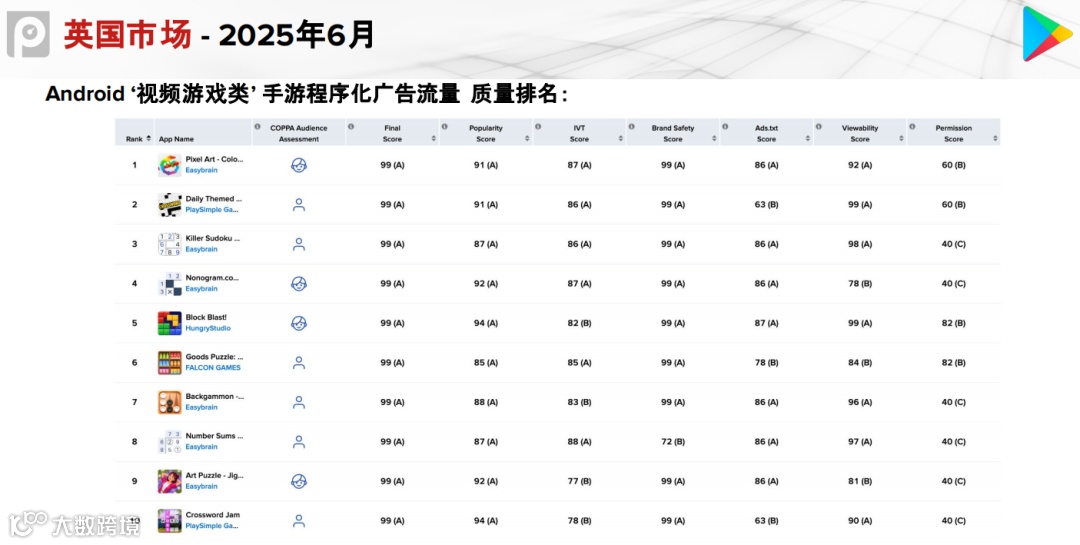Screen dimensions: 1080x545
Task: Click the general audience icon for Crossword Jam
Action: [x=299, y=521]
